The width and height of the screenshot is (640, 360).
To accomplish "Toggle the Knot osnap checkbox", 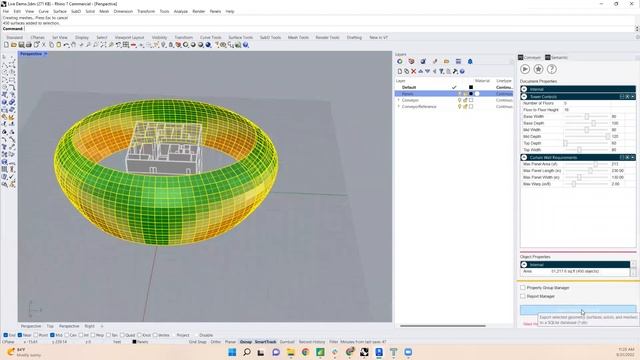I will [x=140, y=335].
